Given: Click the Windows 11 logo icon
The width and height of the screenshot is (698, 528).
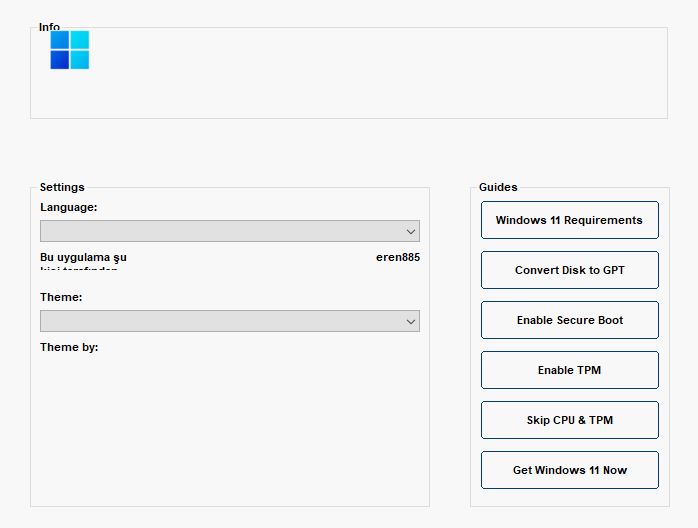Looking at the screenshot, I should coord(69,50).
